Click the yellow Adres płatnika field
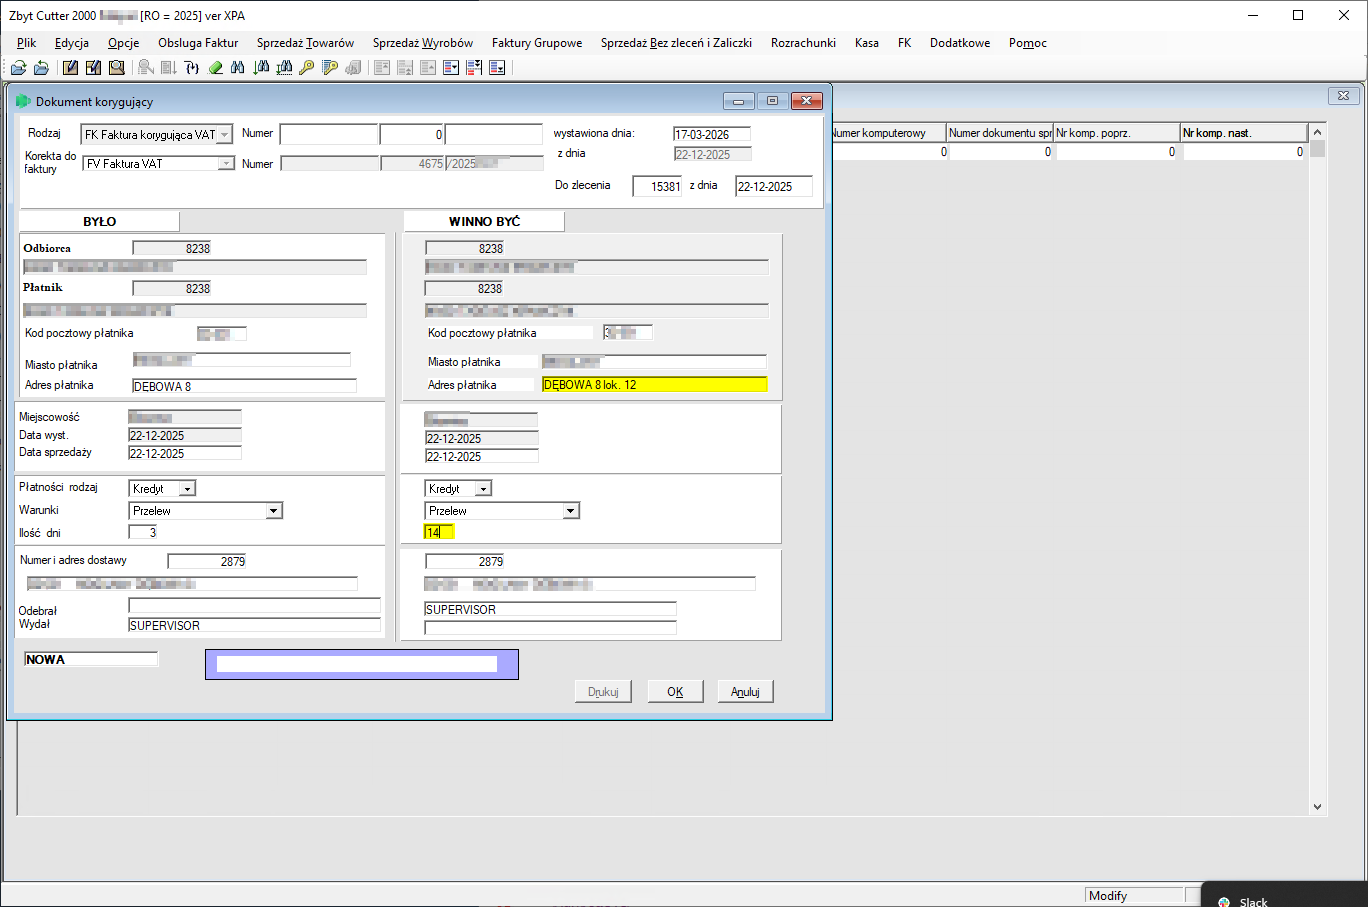The image size is (1368, 907). 655,385
